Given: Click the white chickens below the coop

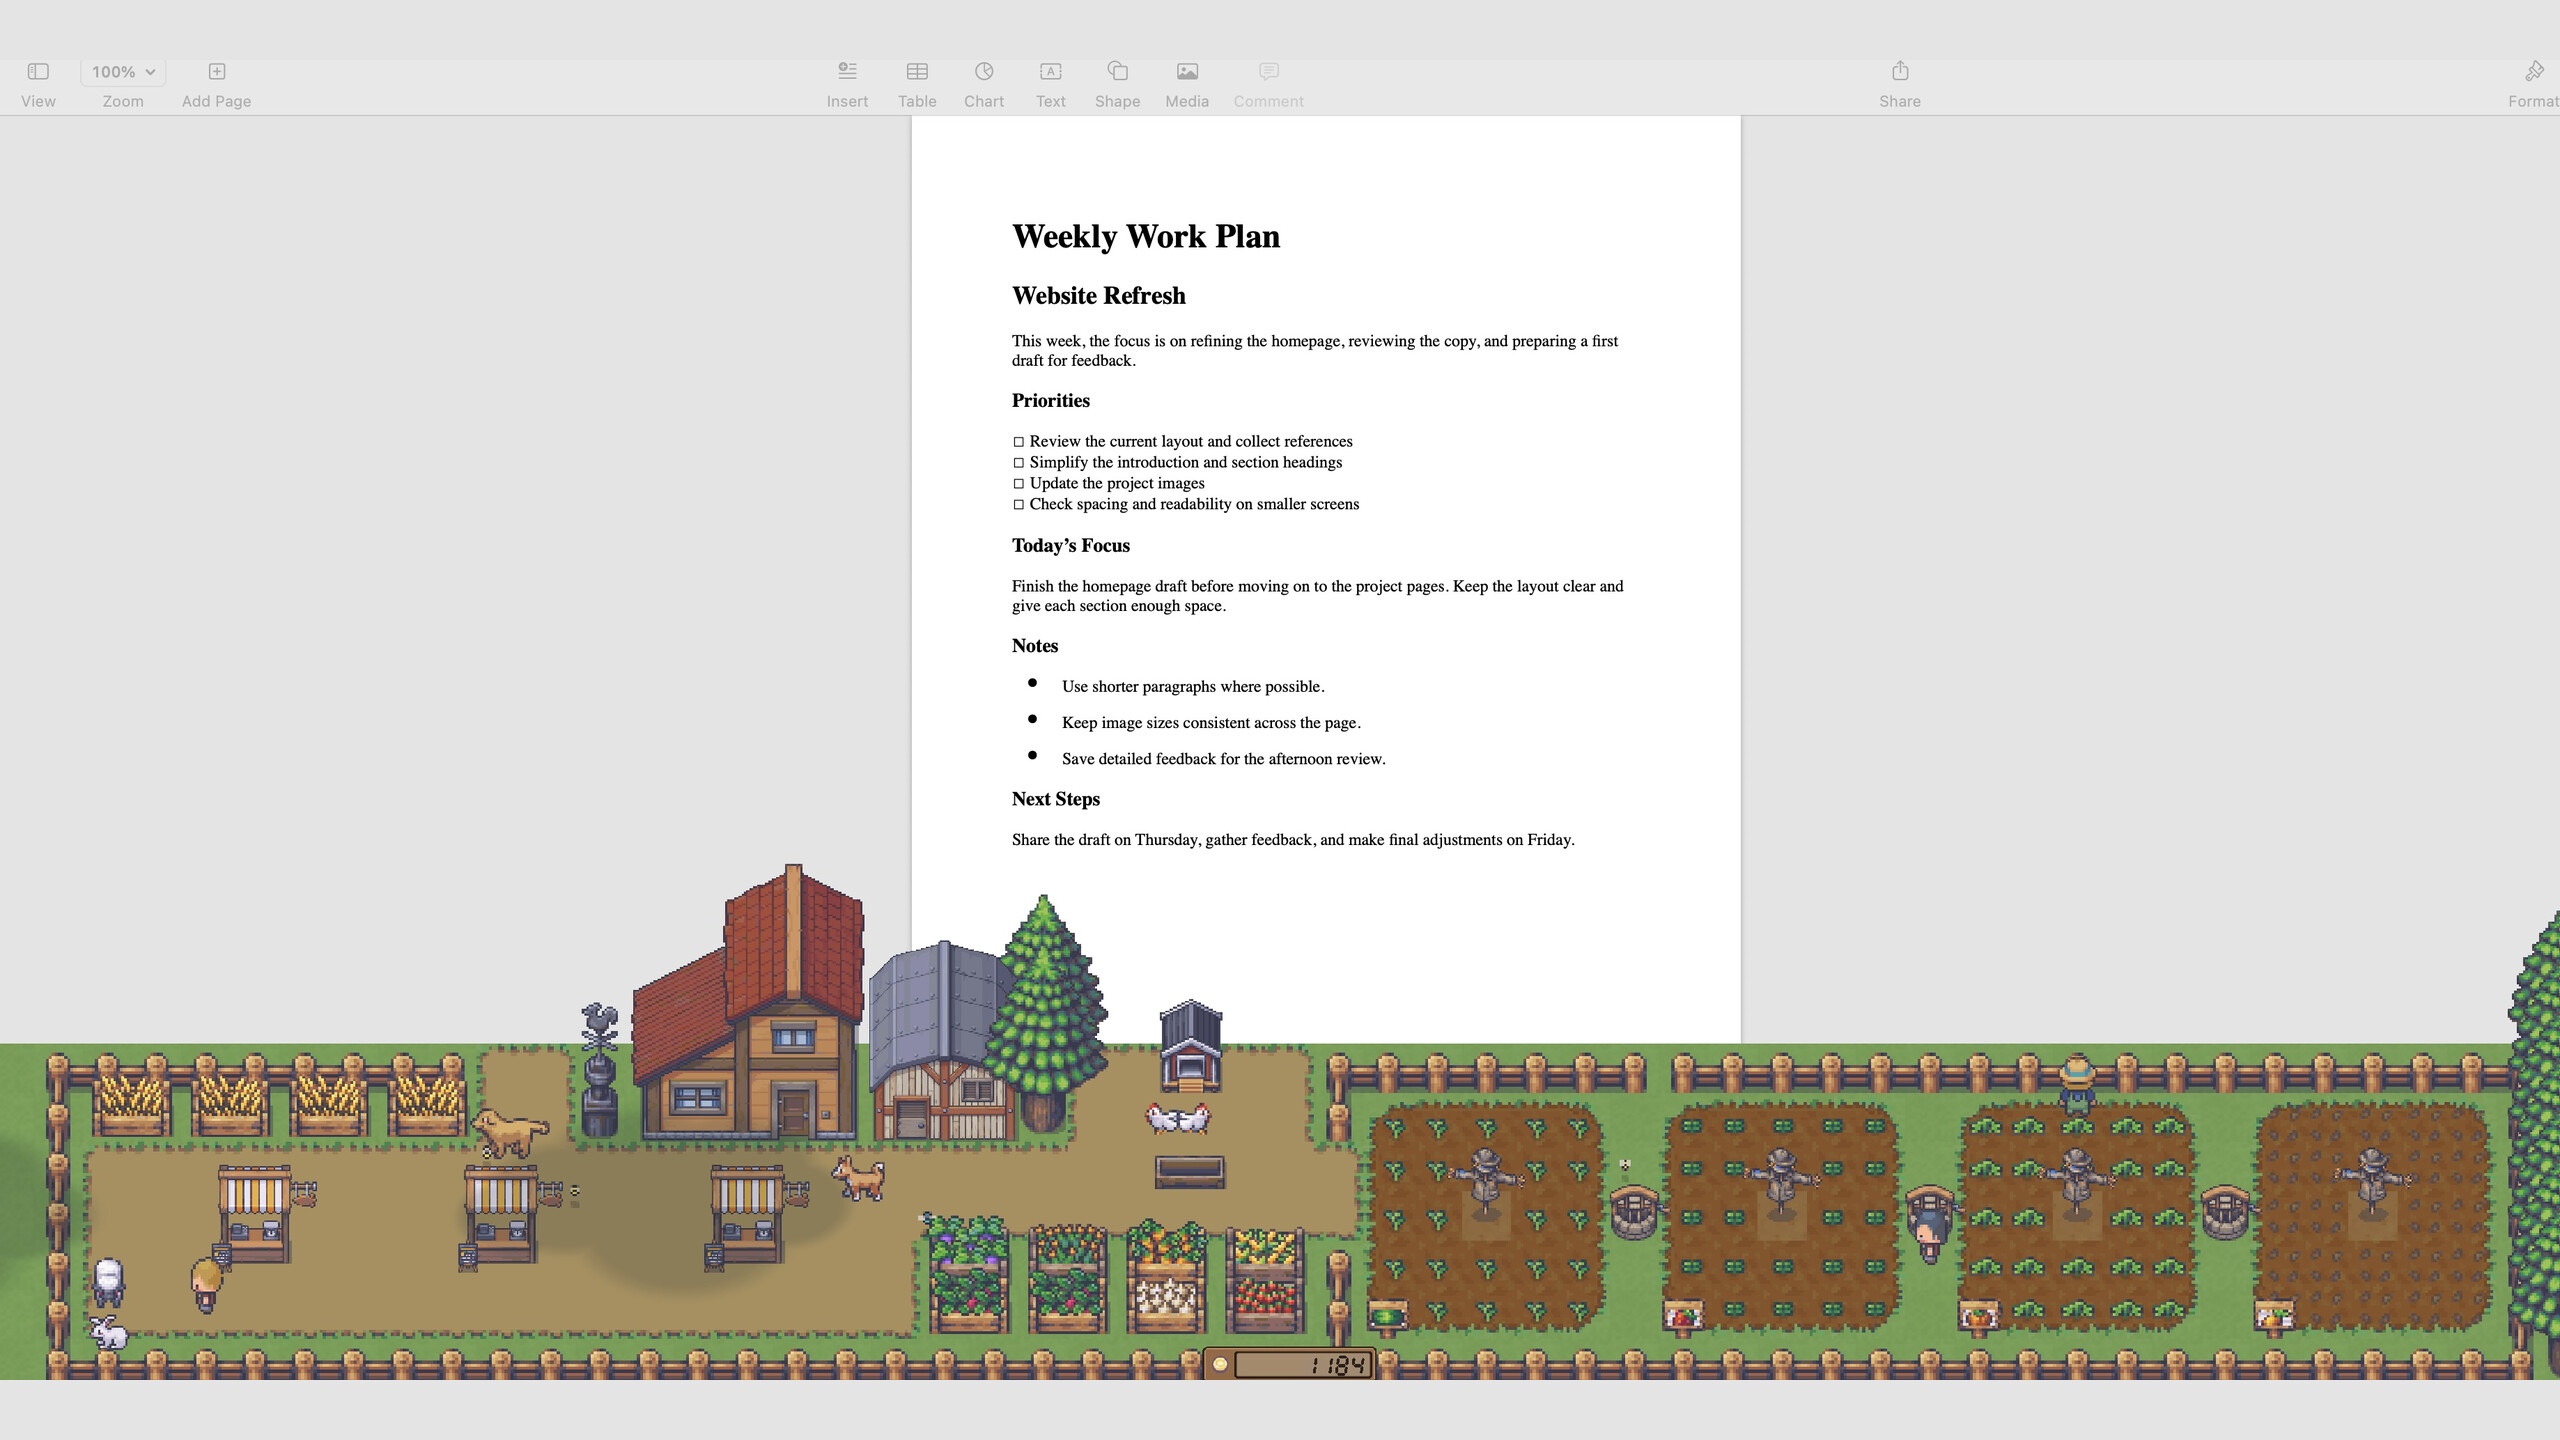Looking at the screenshot, I should (x=1178, y=1117).
